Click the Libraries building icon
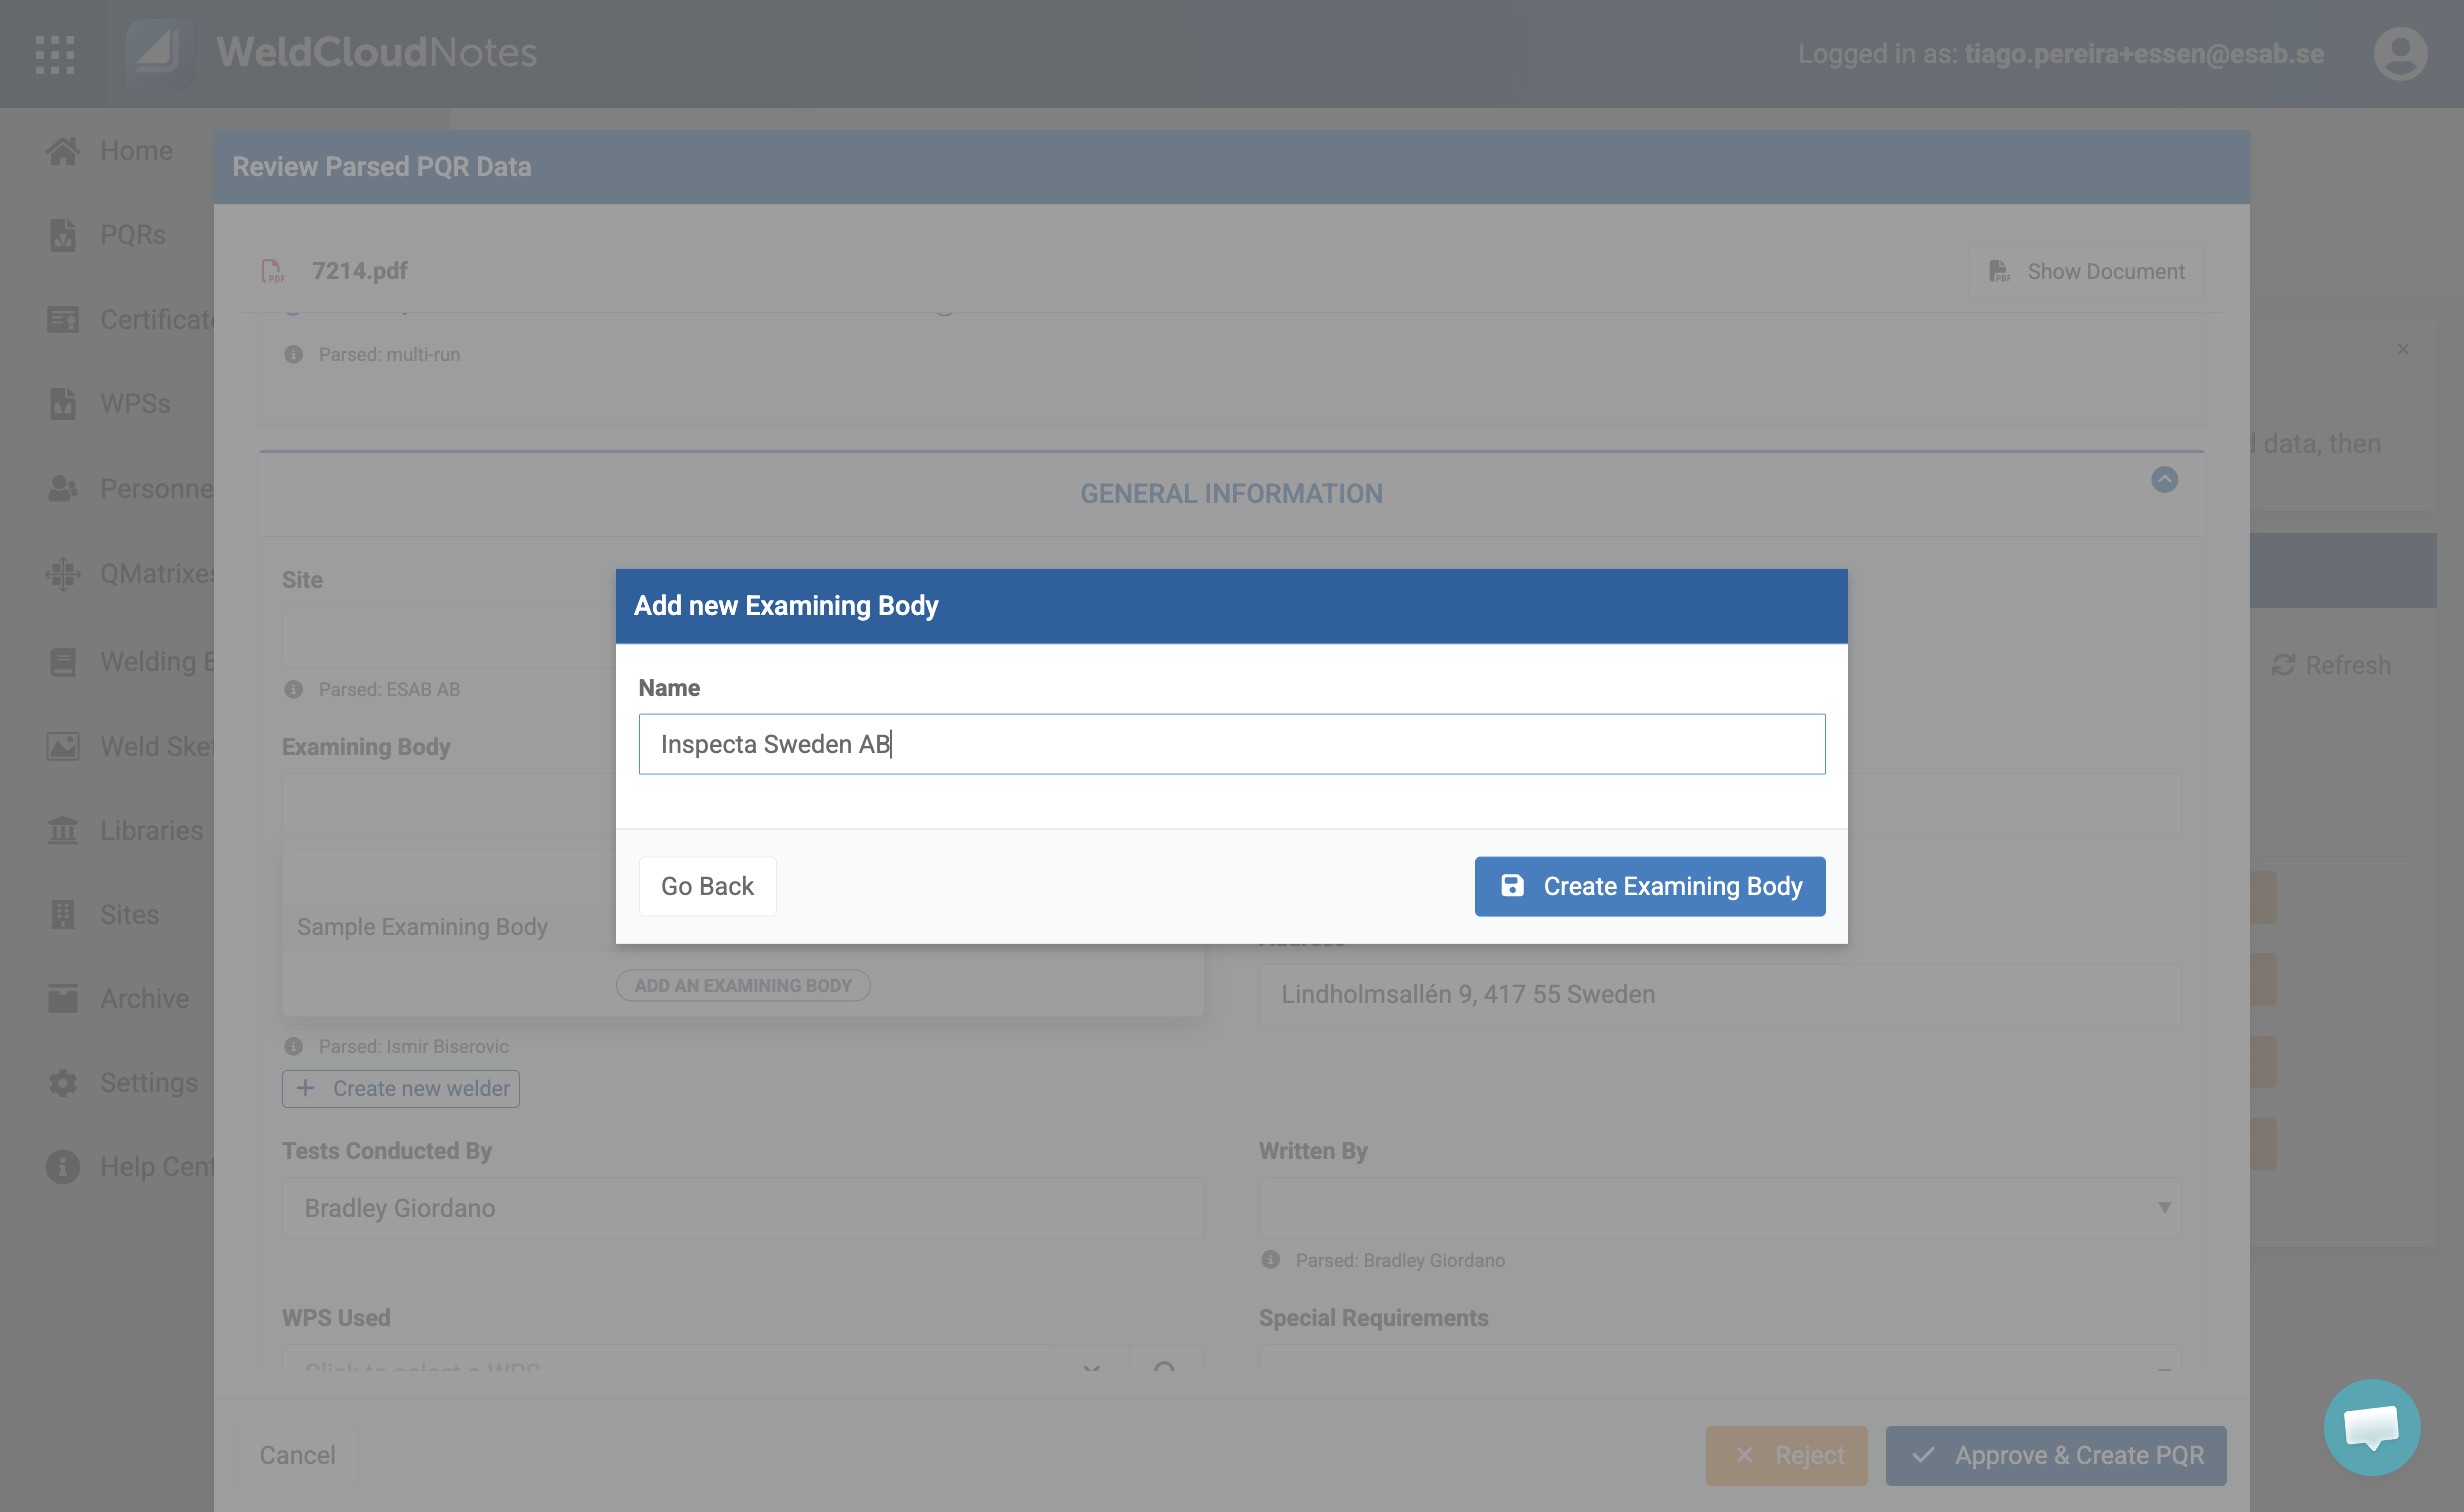This screenshot has height=1512, width=2464. tap(62, 831)
